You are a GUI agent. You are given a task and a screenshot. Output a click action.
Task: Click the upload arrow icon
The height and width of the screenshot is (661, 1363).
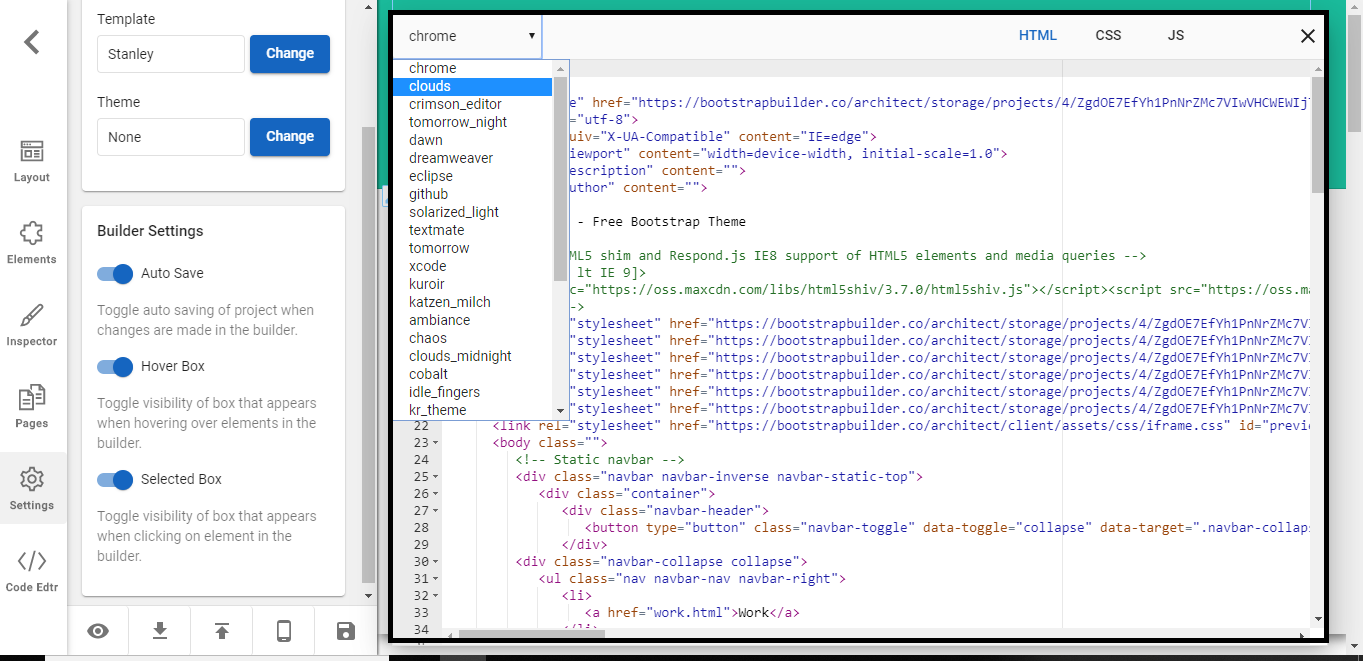(x=222, y=631)
